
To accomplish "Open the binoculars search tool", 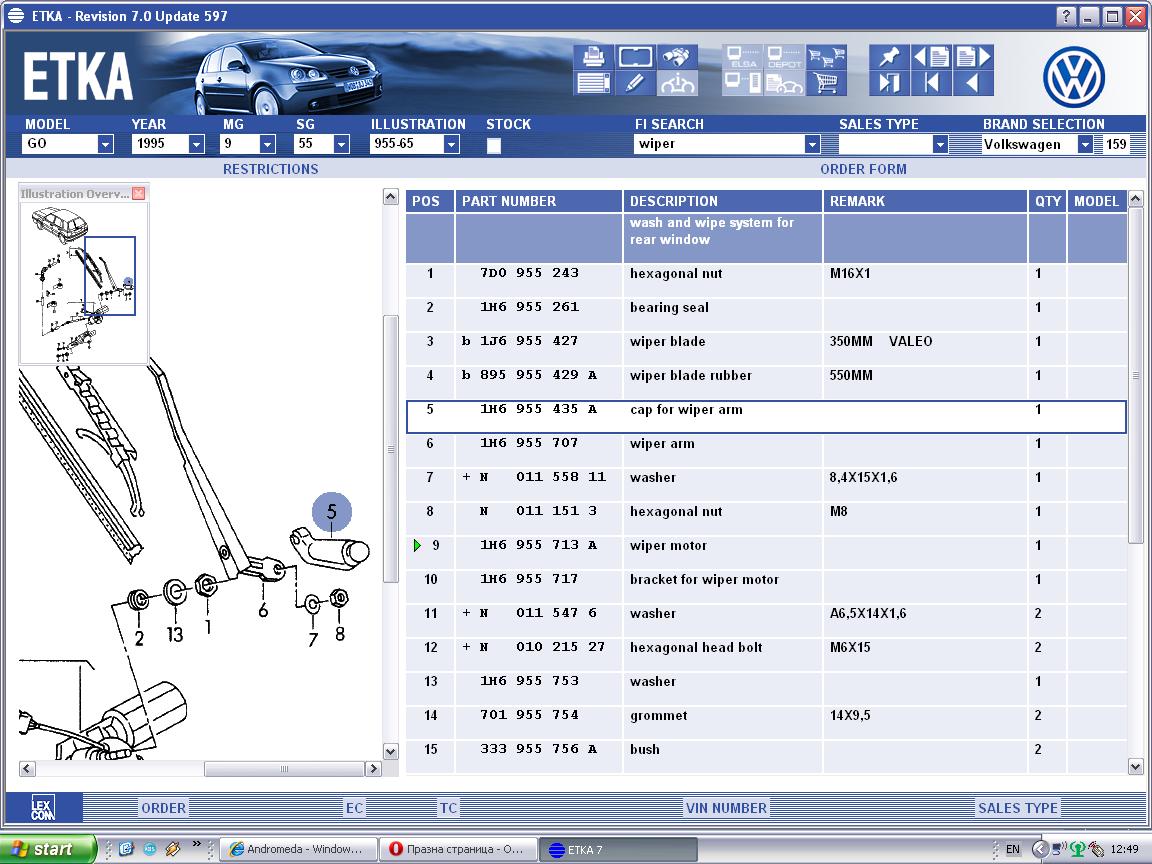I will [x=677, y=56].
